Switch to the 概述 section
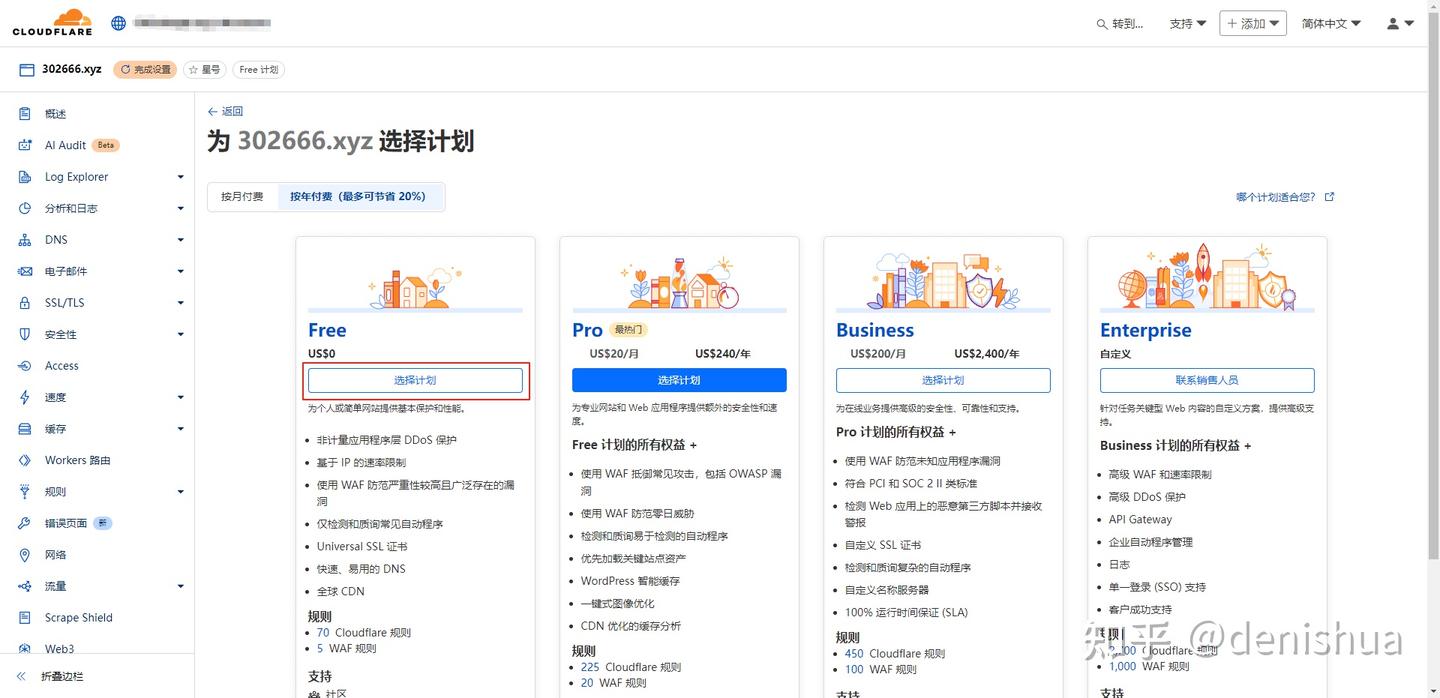The width and height of the screenshot is (1440, 698). click(x=25, y=113)
